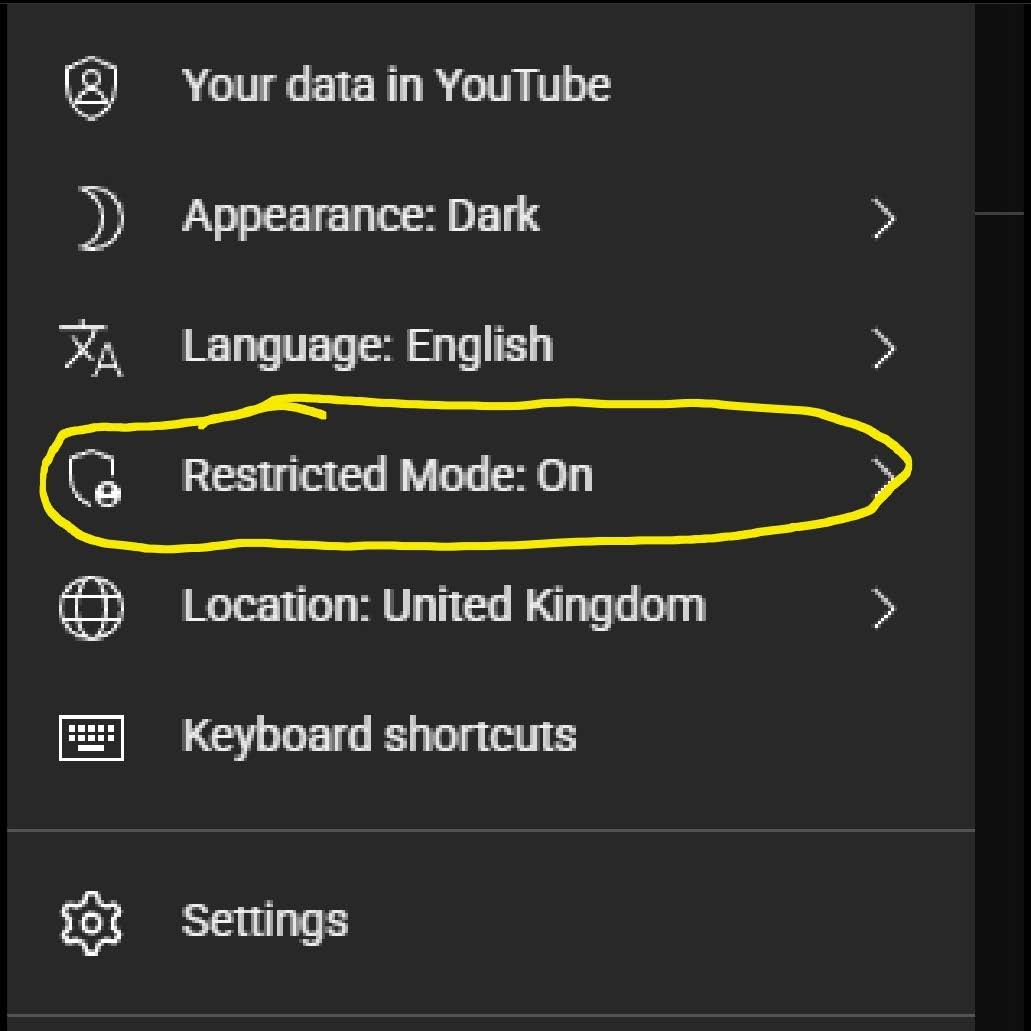Choose the Language: English menu entry
Viewport: 1031px width, 1031px height.
[x=367, y=346]
